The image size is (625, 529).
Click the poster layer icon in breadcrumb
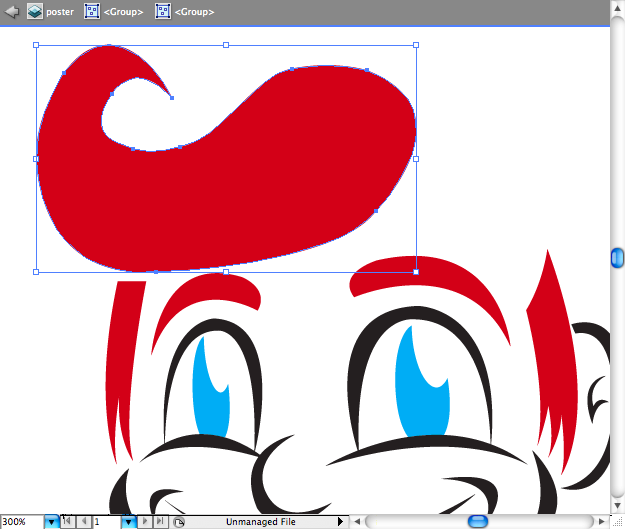click(x=35, y=11)
